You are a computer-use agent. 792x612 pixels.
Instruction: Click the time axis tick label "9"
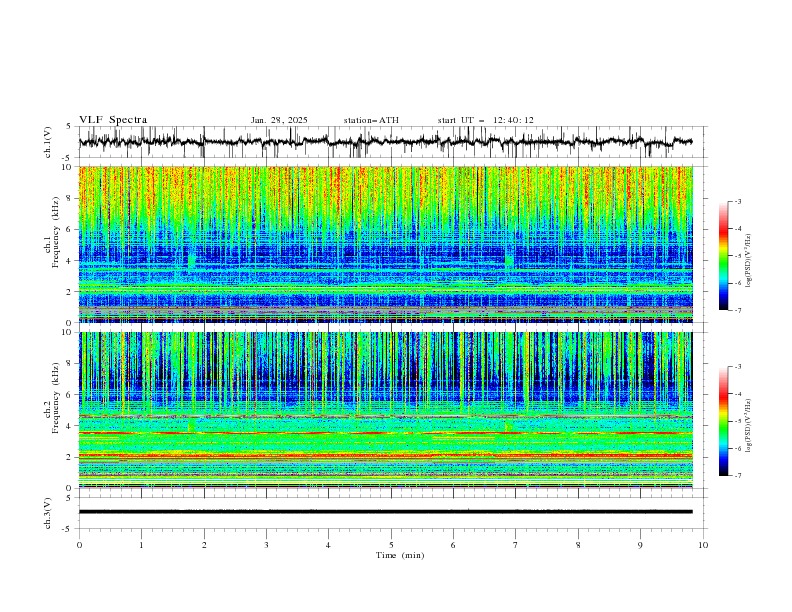[x=640, y=545]
